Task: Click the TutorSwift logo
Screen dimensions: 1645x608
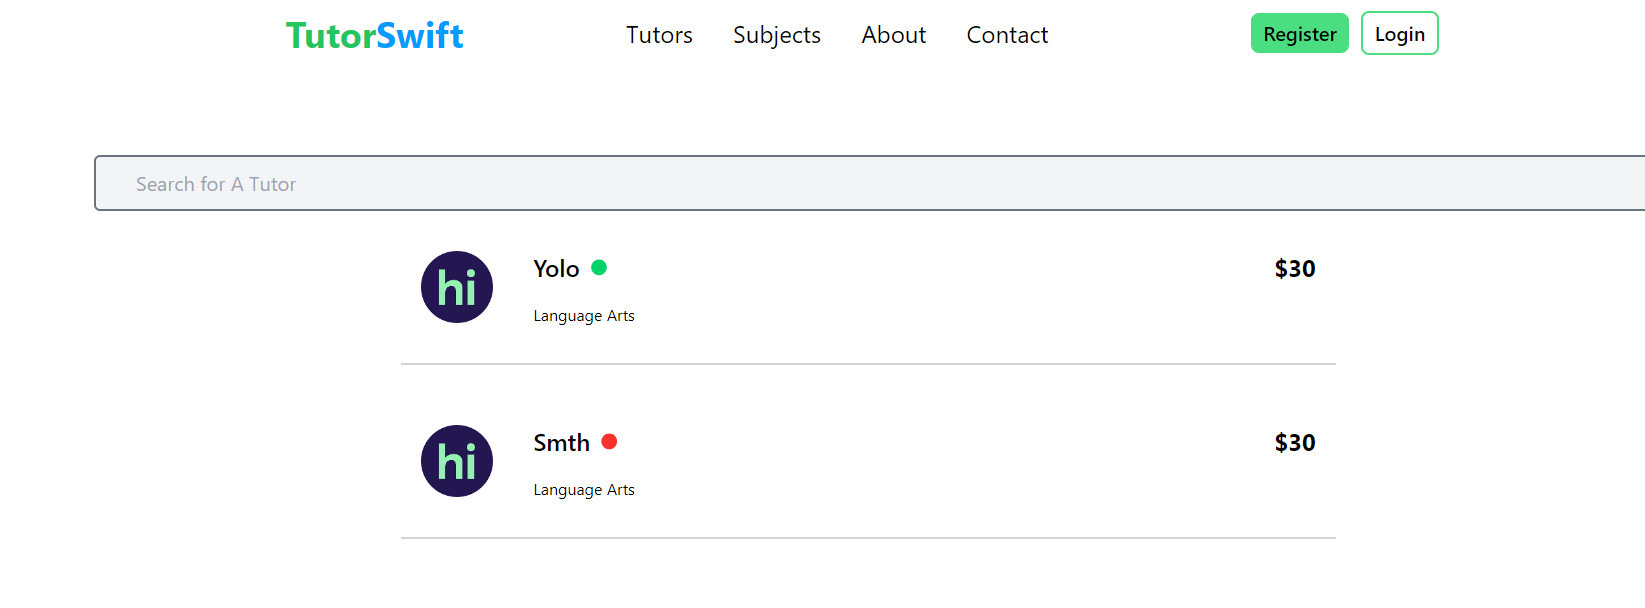Action: [x=374, y=36]
